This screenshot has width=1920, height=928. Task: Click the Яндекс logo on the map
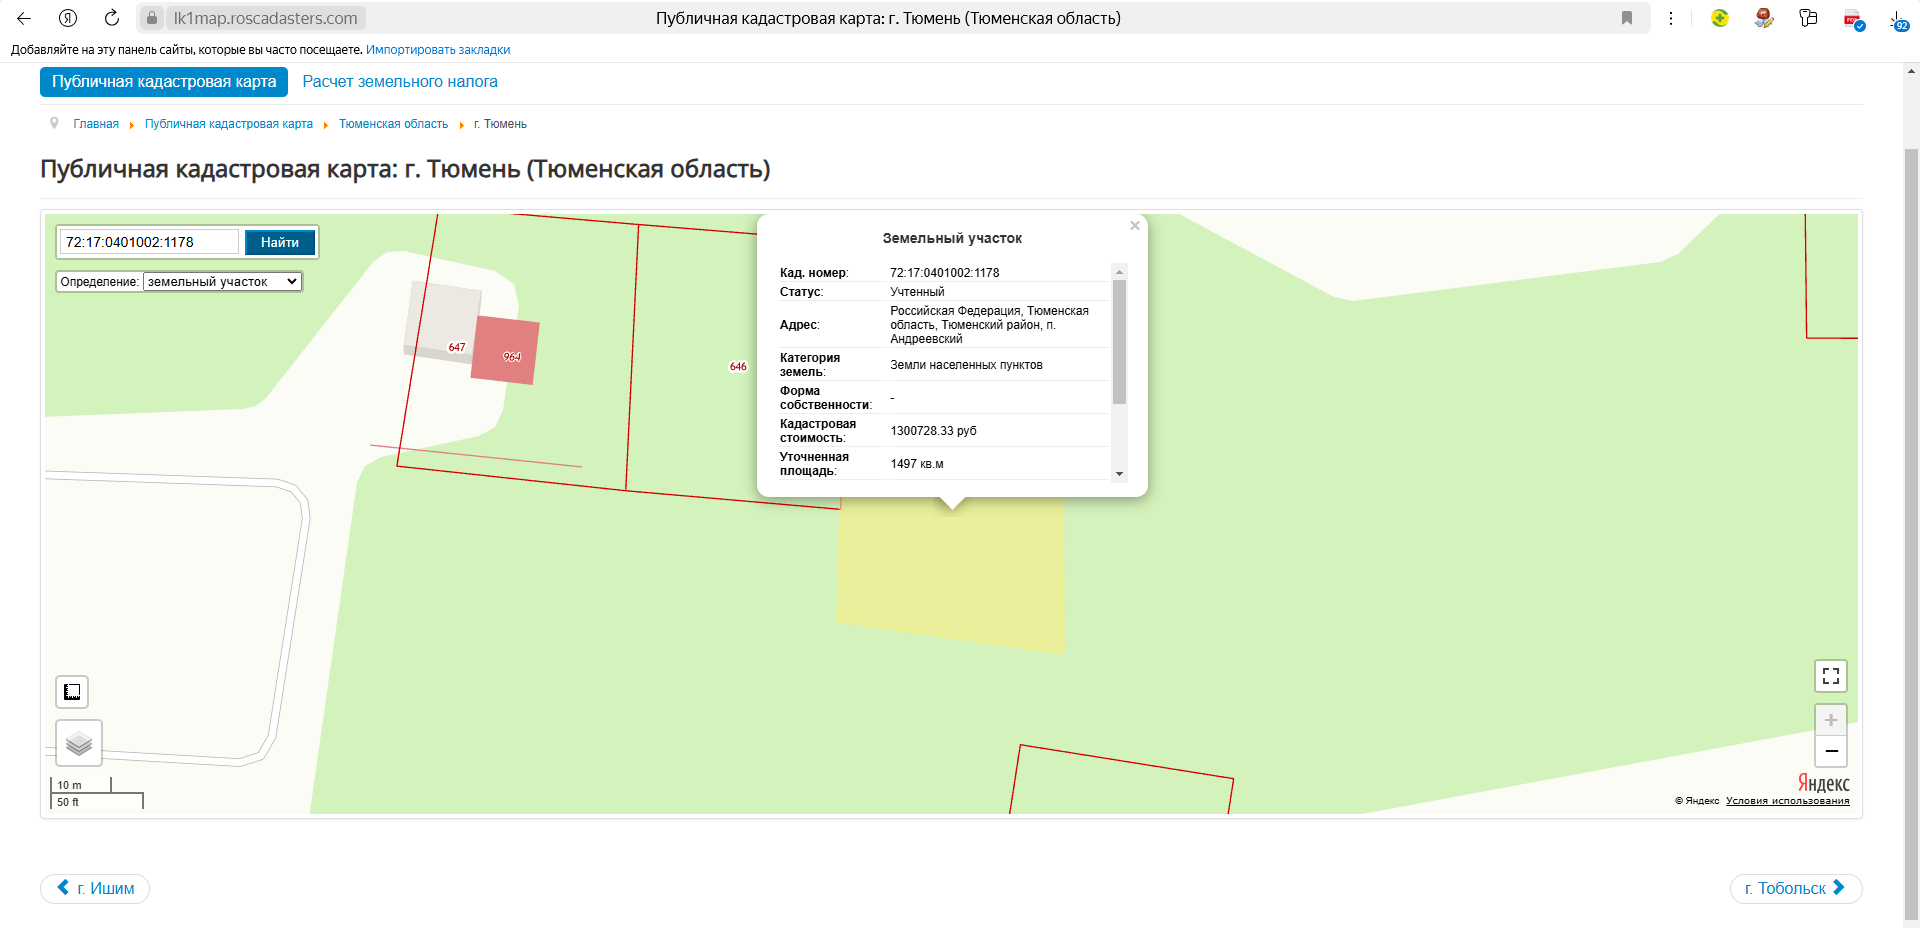1824,783
